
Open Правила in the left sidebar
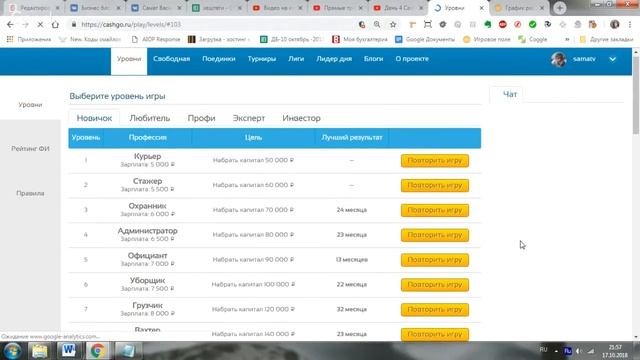click(x=30, y=193)
